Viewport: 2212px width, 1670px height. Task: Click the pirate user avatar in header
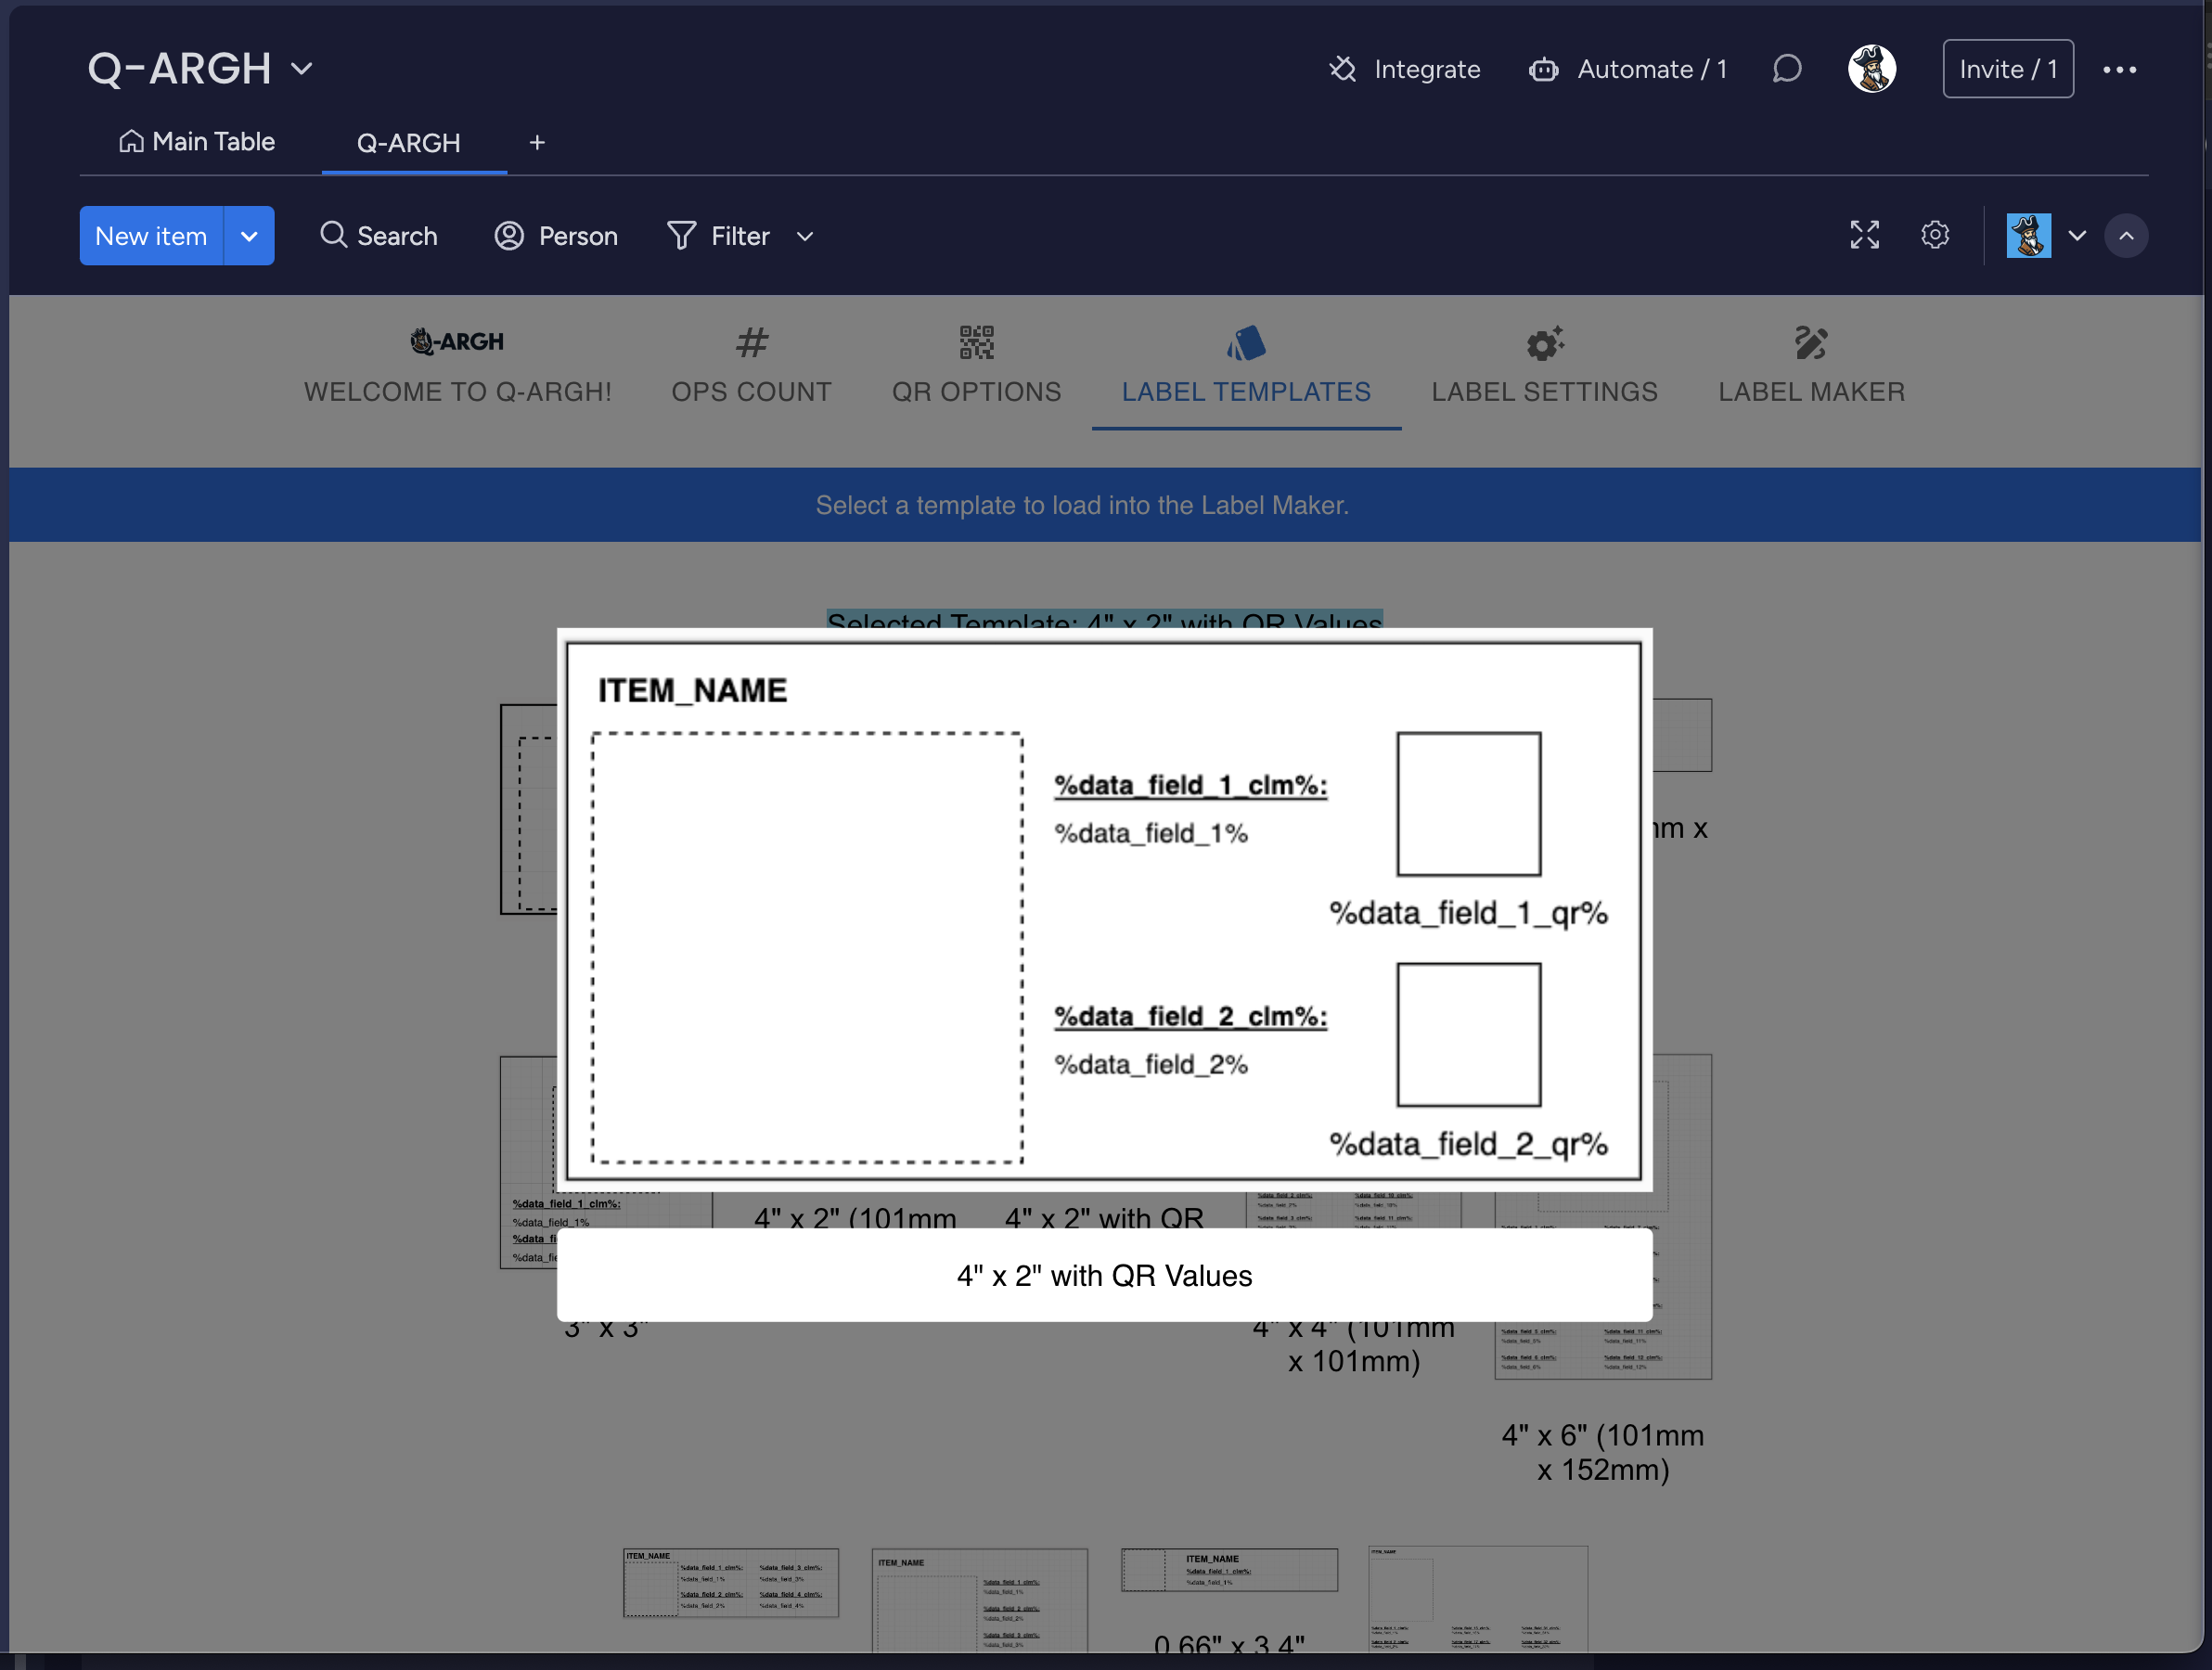tap(1871, 69)
